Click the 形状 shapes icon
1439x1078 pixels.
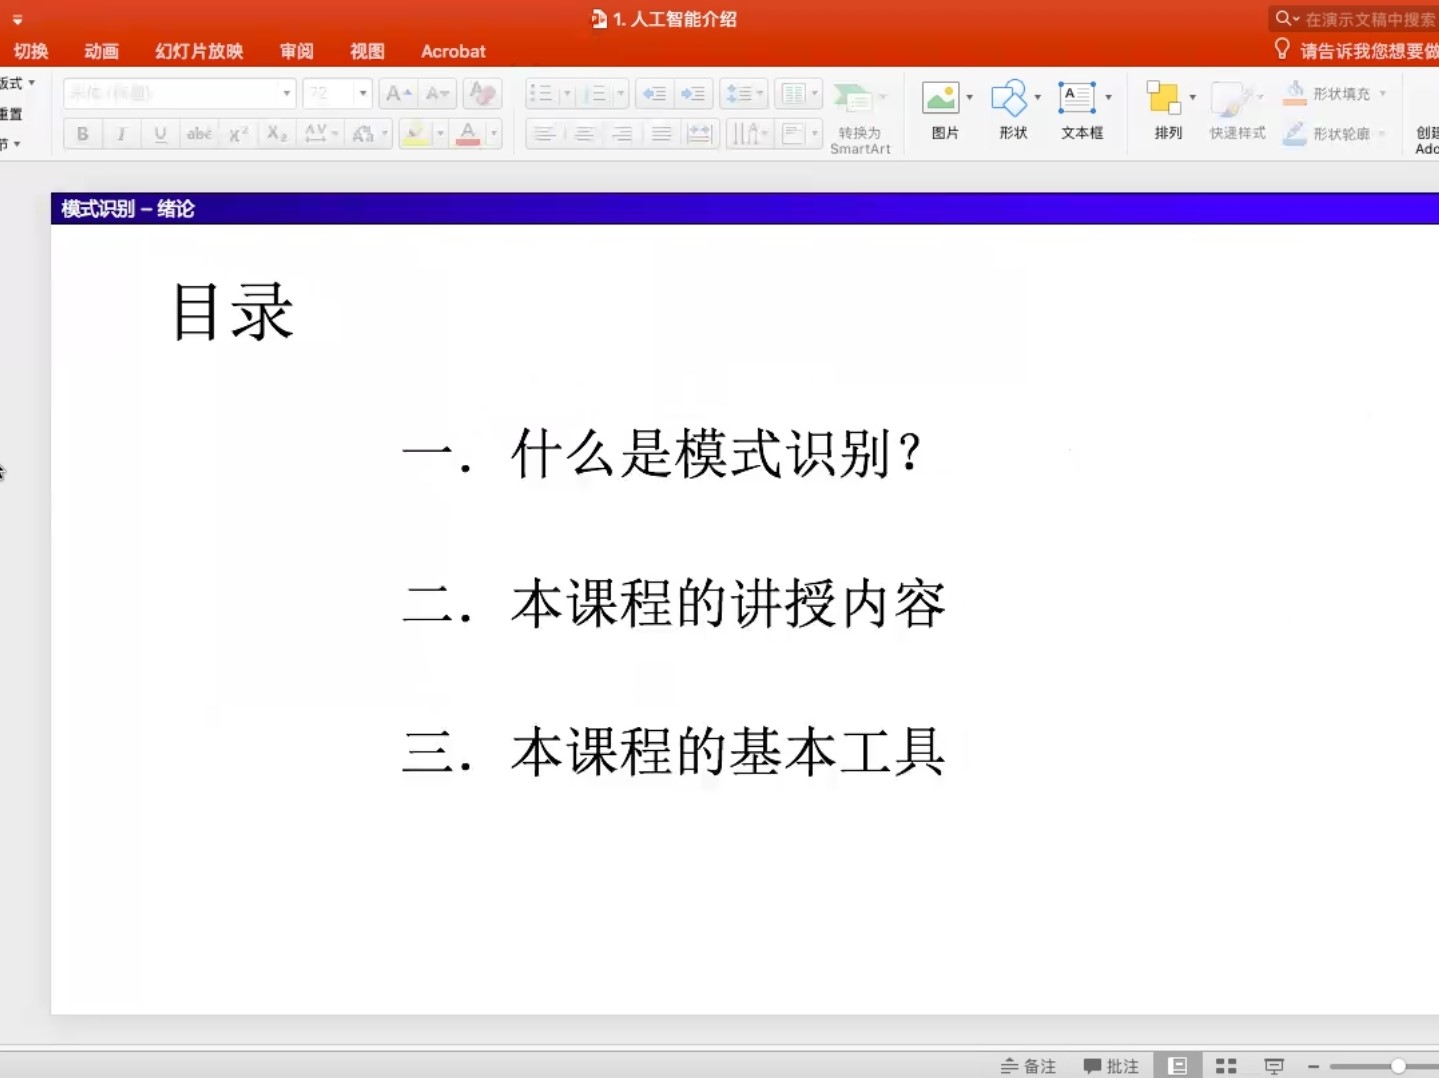point(1009,99)
